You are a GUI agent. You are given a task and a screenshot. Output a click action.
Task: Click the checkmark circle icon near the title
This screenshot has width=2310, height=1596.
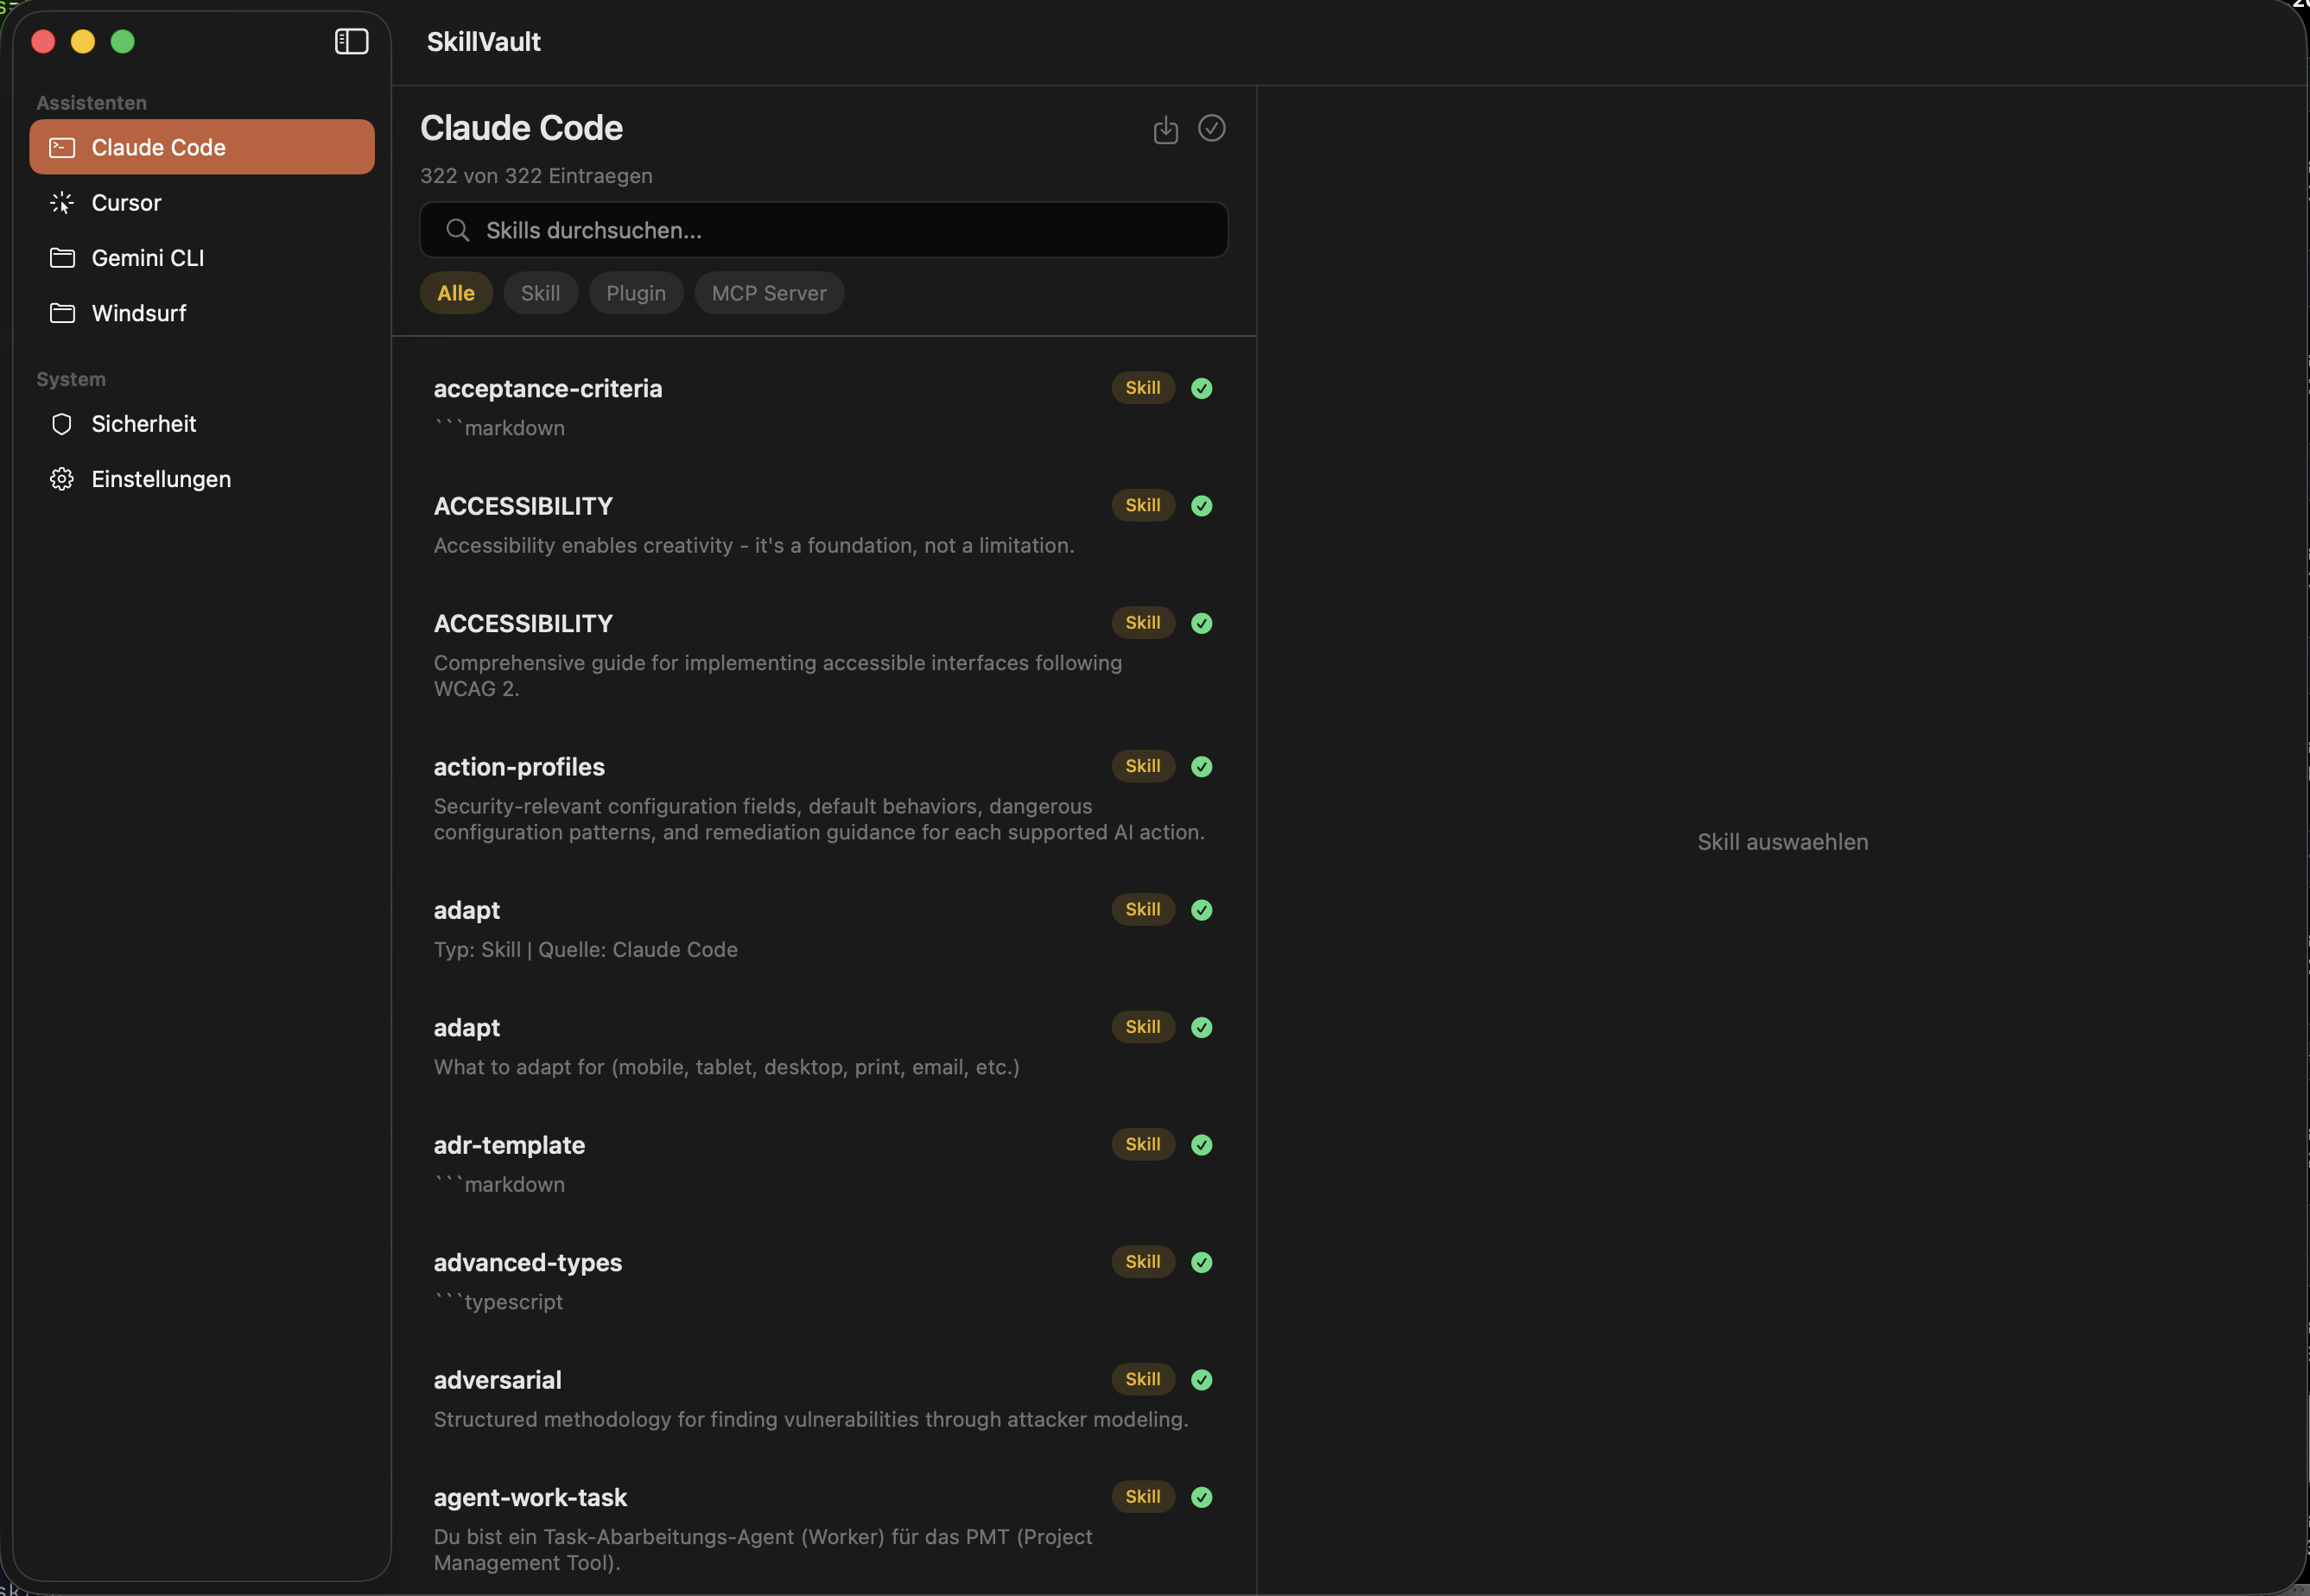[1211, 129]
